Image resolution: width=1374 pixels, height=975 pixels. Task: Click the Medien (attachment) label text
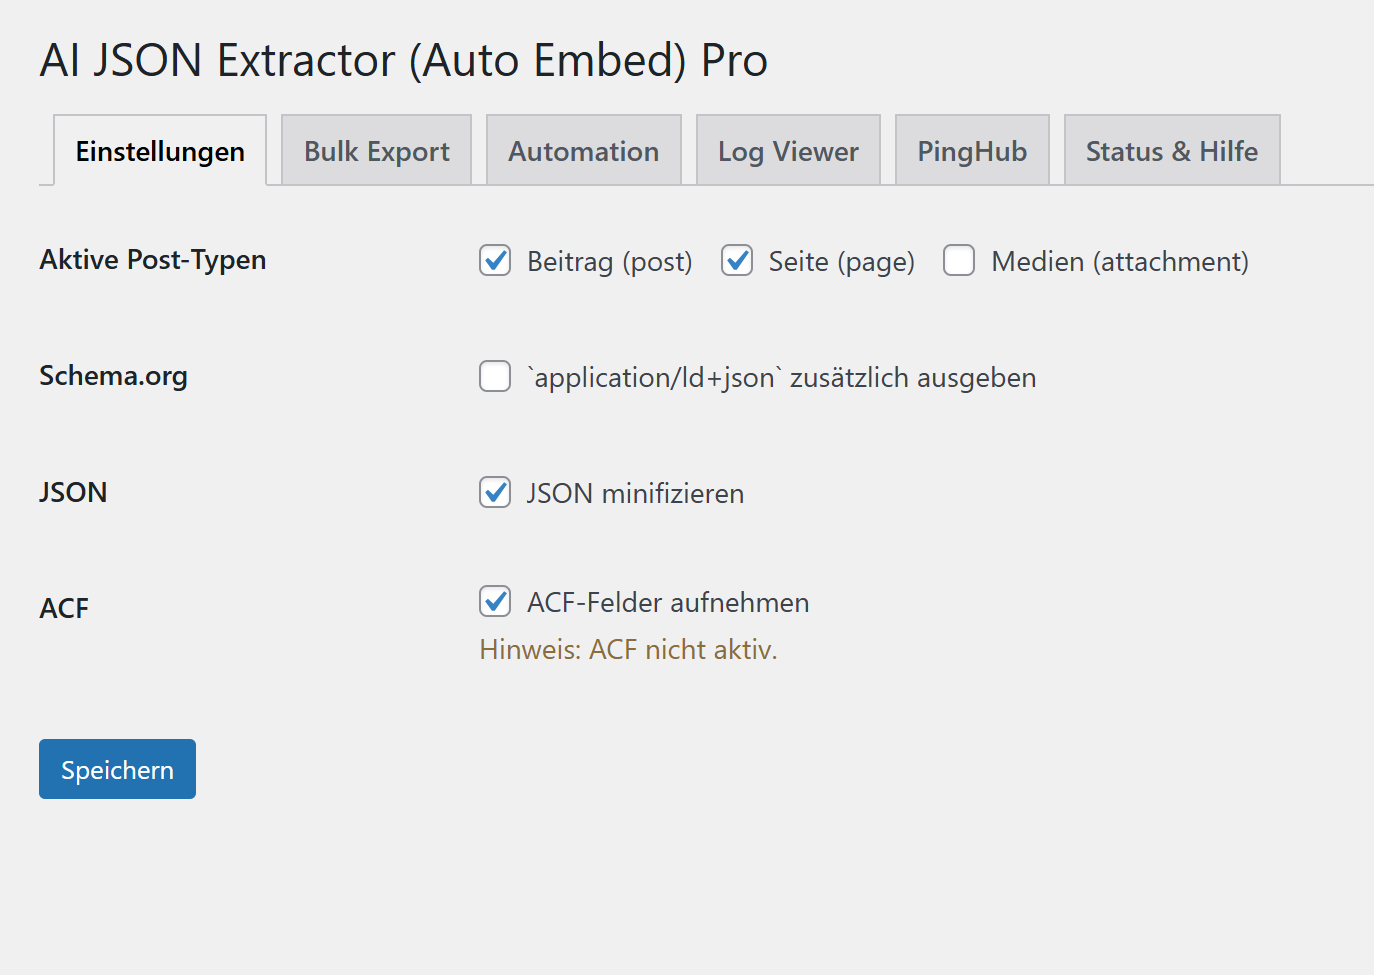[1119, 261]
